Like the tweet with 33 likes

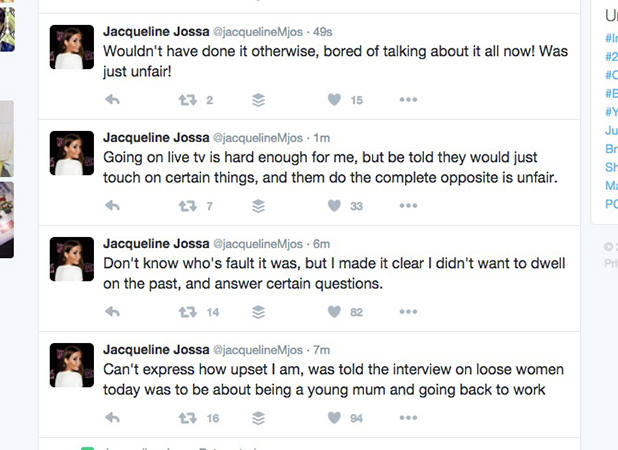tap(334, 206)
